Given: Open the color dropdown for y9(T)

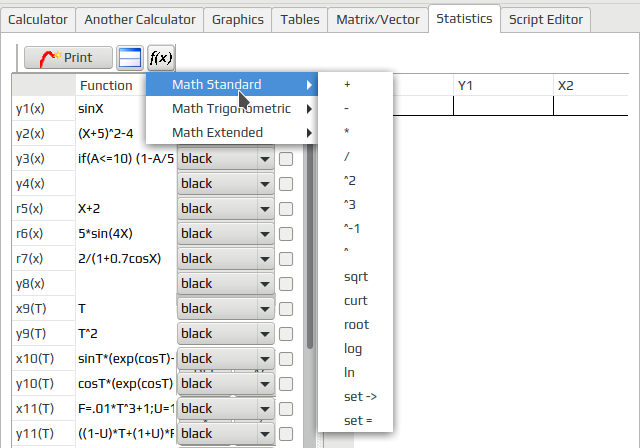Looking at the screenshot, I should point(226,333).
